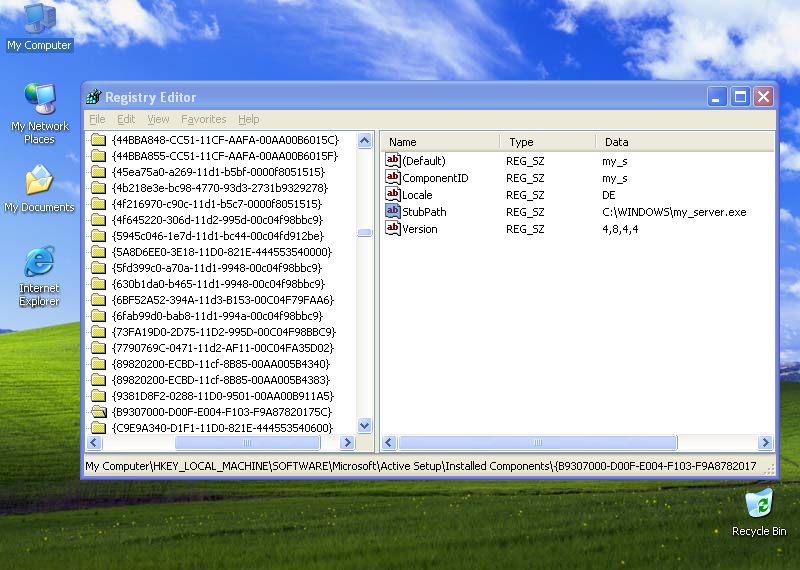Click folder icon of {44BBA855-CC51-11CF-AAFA-00AA00B6015F}
This screenshot has width=800, height=570.
pyautogui.click(x=98, y=156)
